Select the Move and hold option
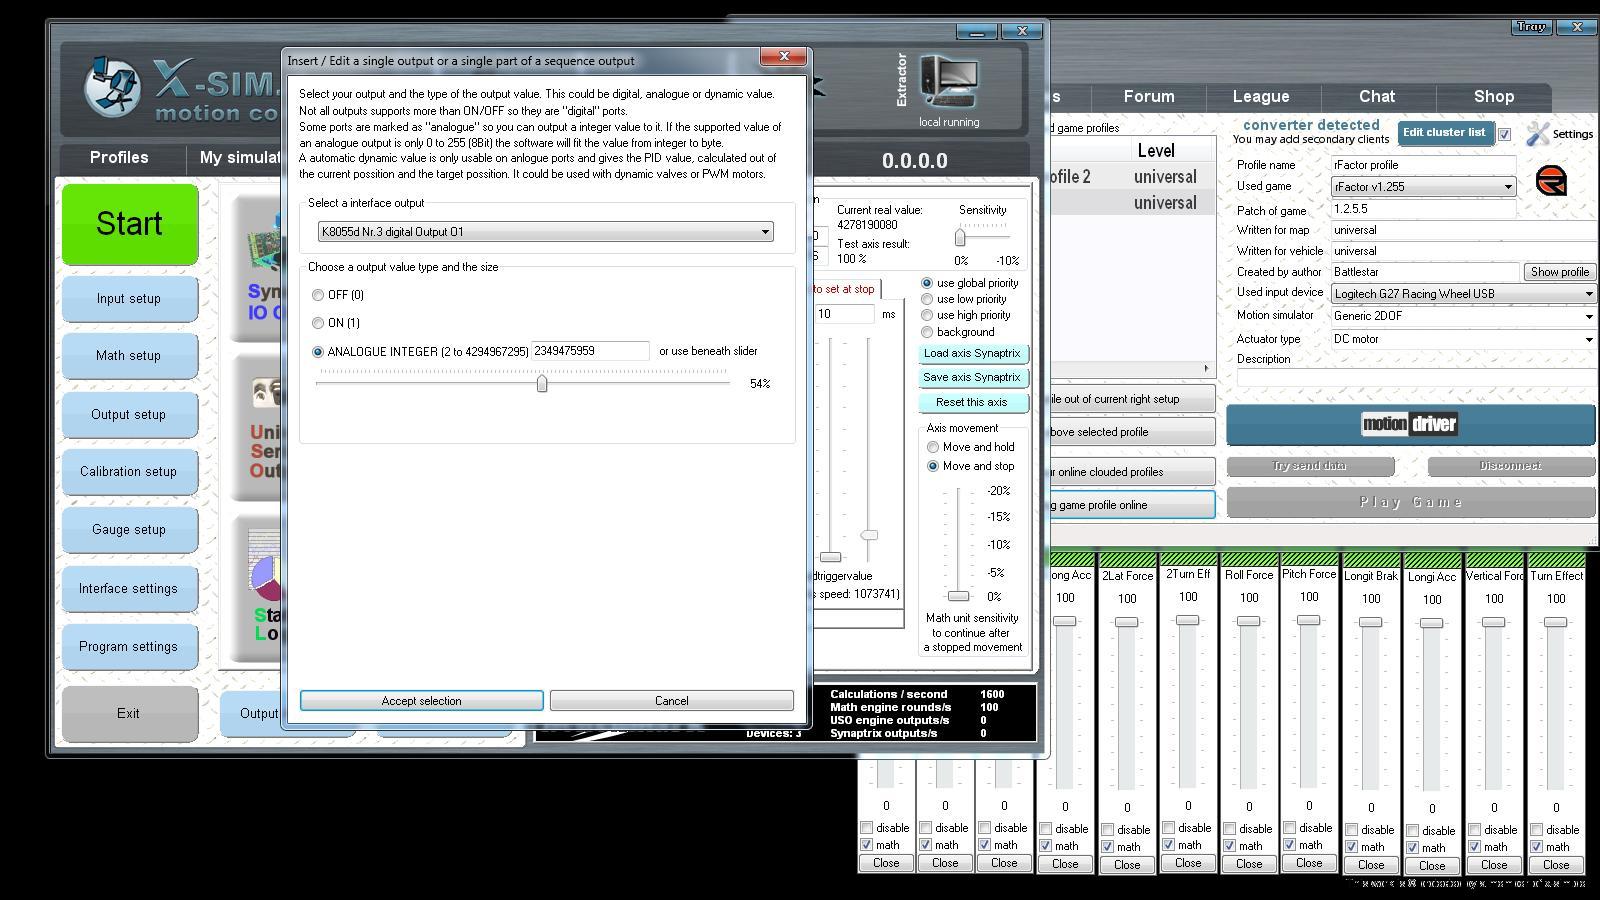 click(933, 447)
